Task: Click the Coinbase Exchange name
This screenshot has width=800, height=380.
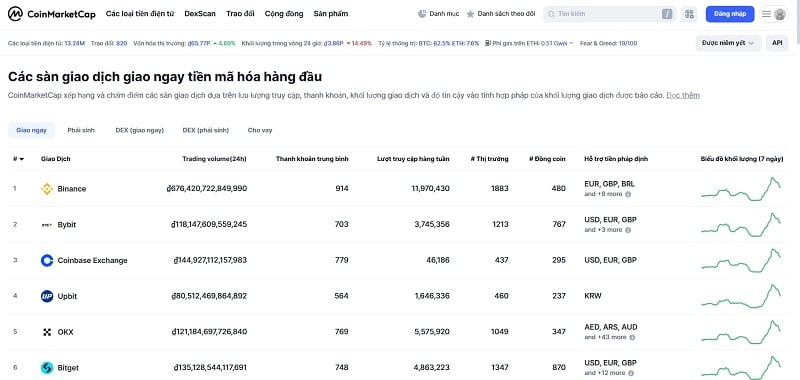Action: point(92,260)
